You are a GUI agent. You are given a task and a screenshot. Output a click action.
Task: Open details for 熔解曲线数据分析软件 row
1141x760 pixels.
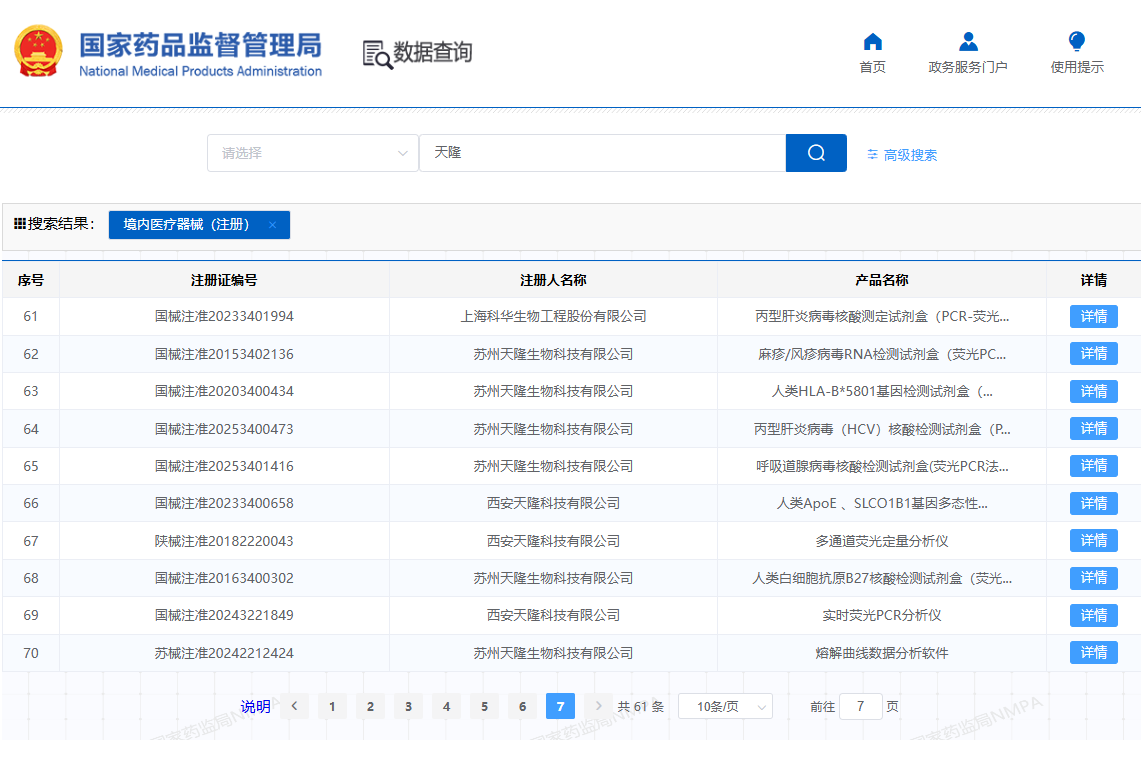click(1093, 653)
